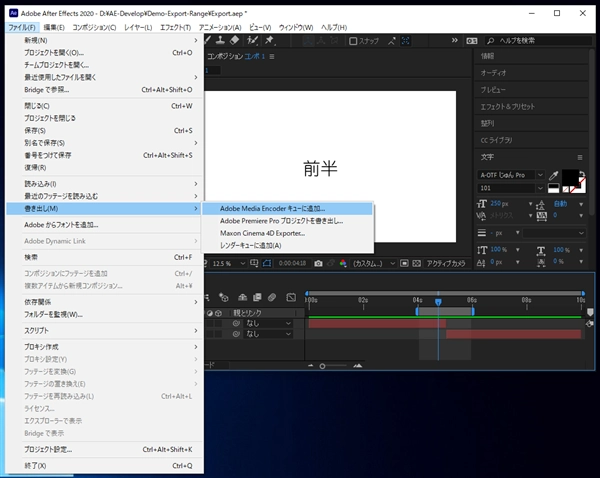Open workspace sync settings icon
The width and height of the screenshot is (600, 478).
pyautogui.click(x=471, y=41)
